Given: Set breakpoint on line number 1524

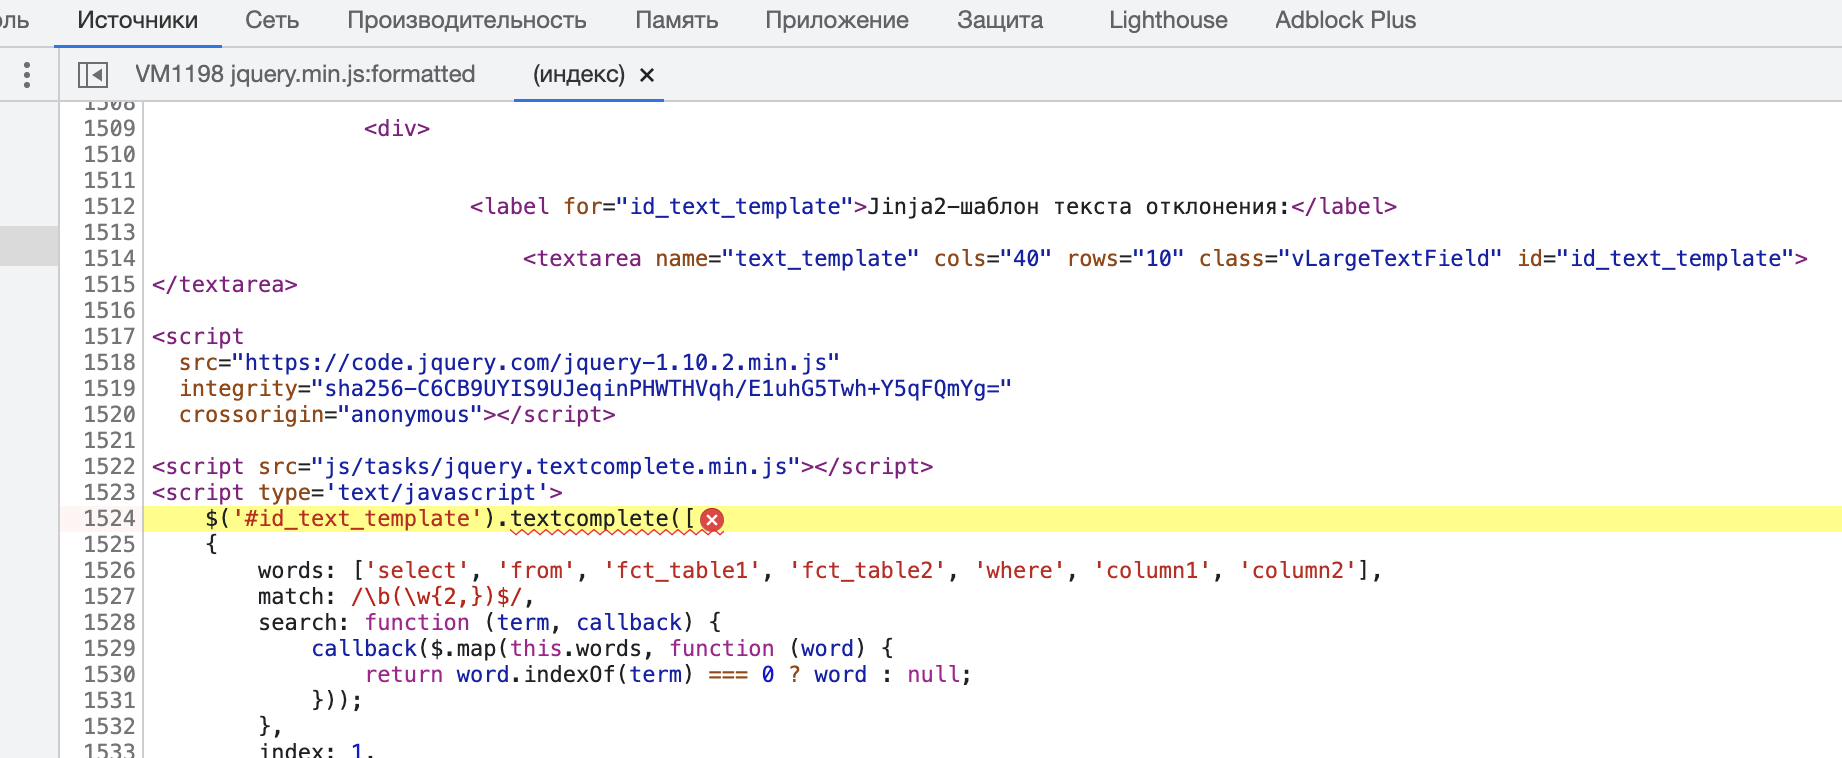Looking at the screenshot, I should pyautogui.click(x=109, y=518).
